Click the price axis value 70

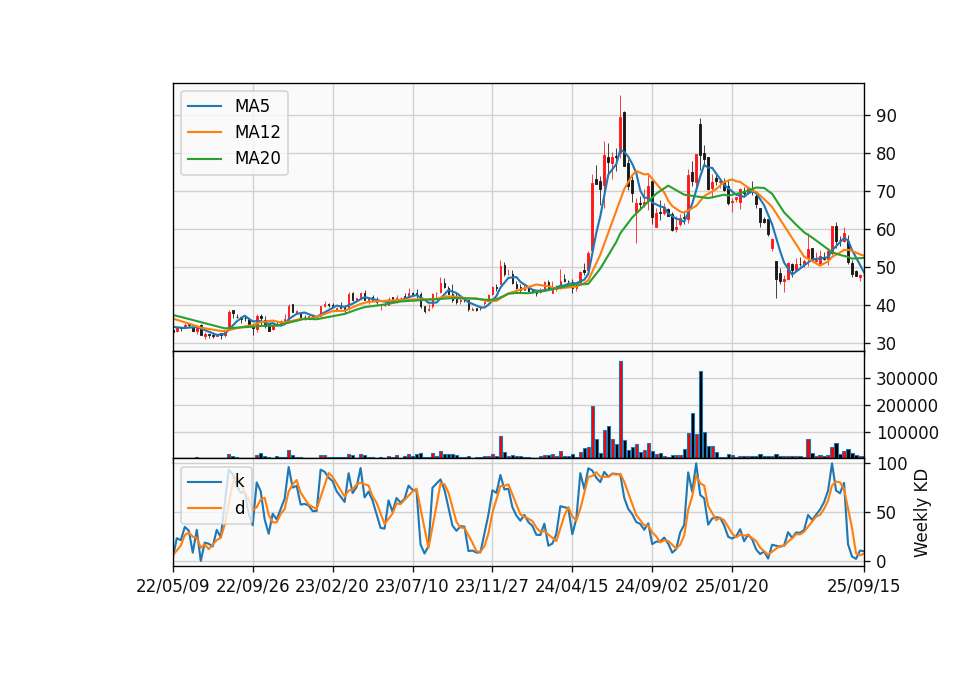(x=886, y=192)
